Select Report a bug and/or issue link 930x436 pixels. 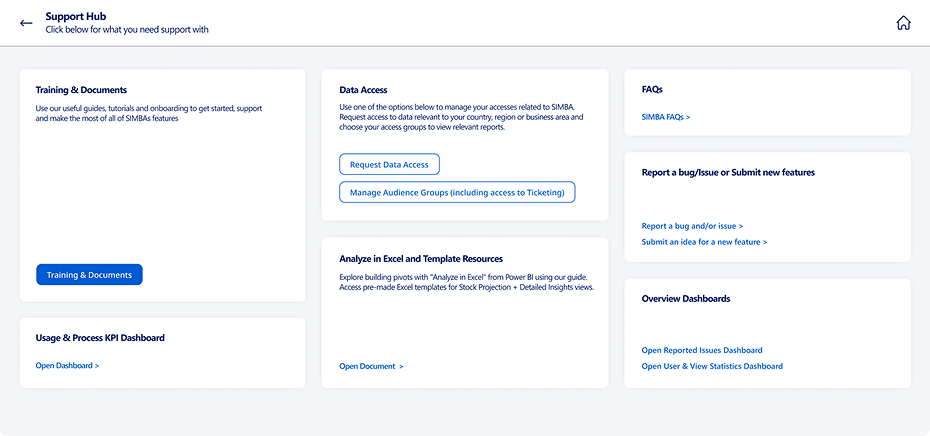coord(692,226)
